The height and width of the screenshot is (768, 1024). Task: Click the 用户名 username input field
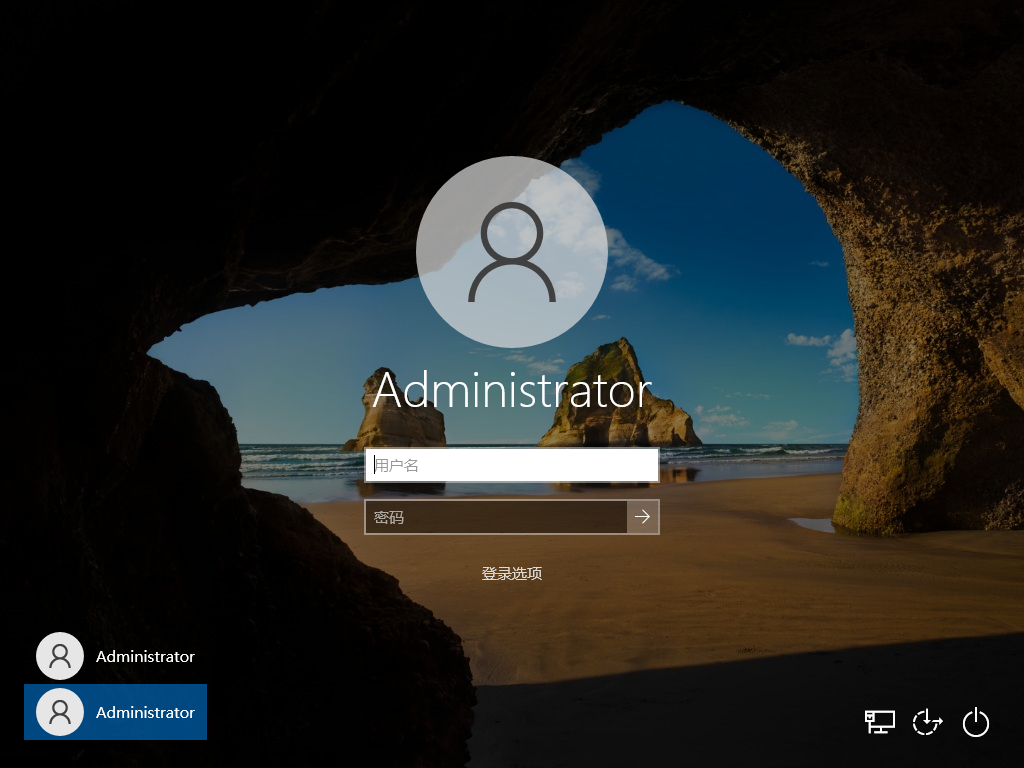tap(511, 465)
